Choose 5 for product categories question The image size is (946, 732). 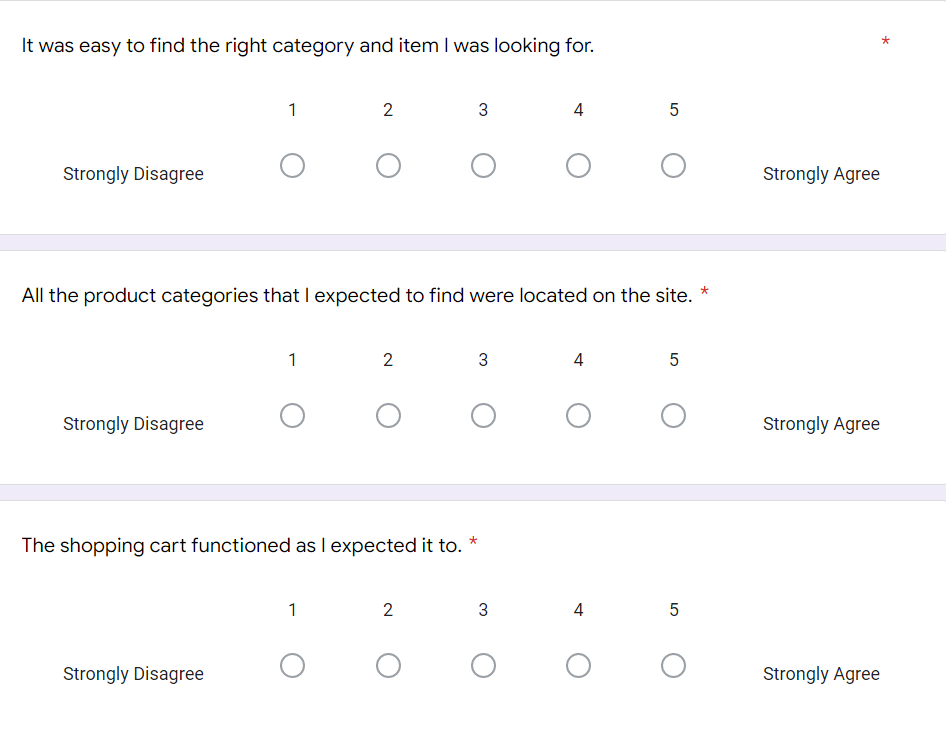click(x=673, y=415)
